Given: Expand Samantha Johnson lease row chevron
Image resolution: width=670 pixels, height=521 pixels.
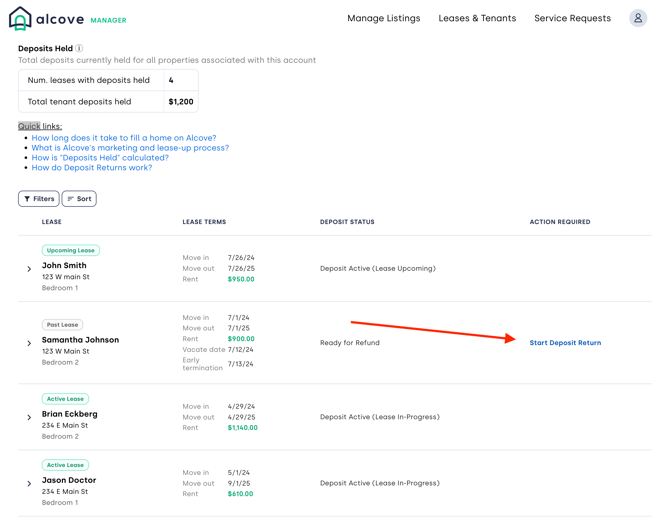Looking at the screenshot, I should 29,343.
